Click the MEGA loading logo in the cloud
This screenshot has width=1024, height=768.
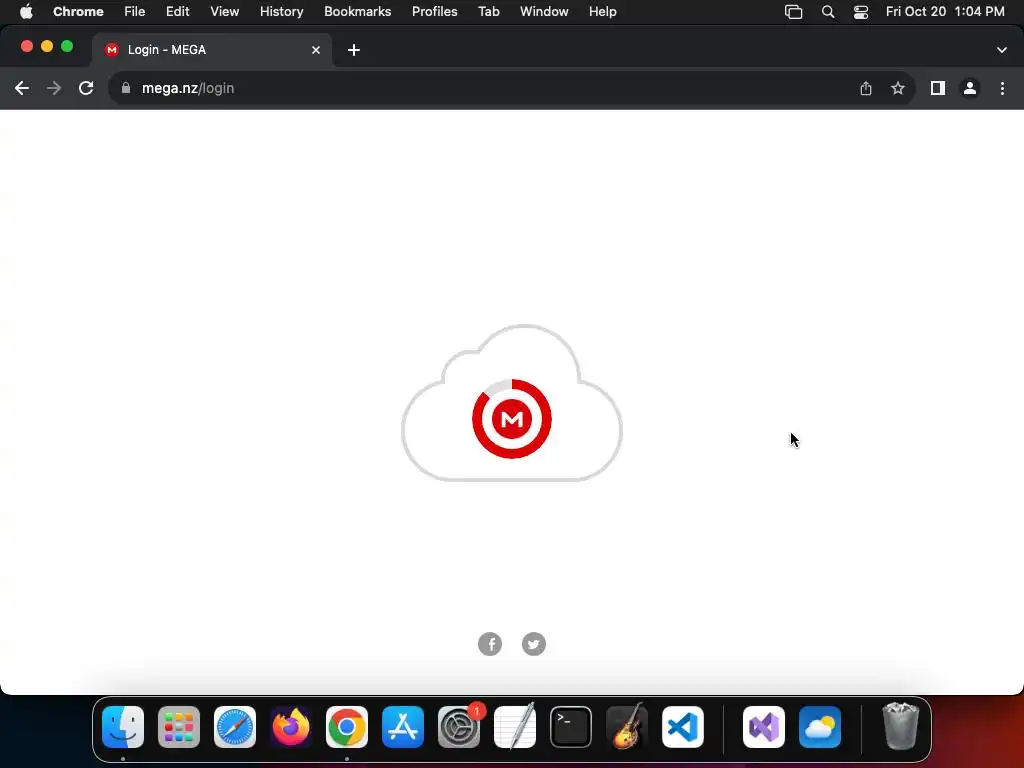coord(512,419)
